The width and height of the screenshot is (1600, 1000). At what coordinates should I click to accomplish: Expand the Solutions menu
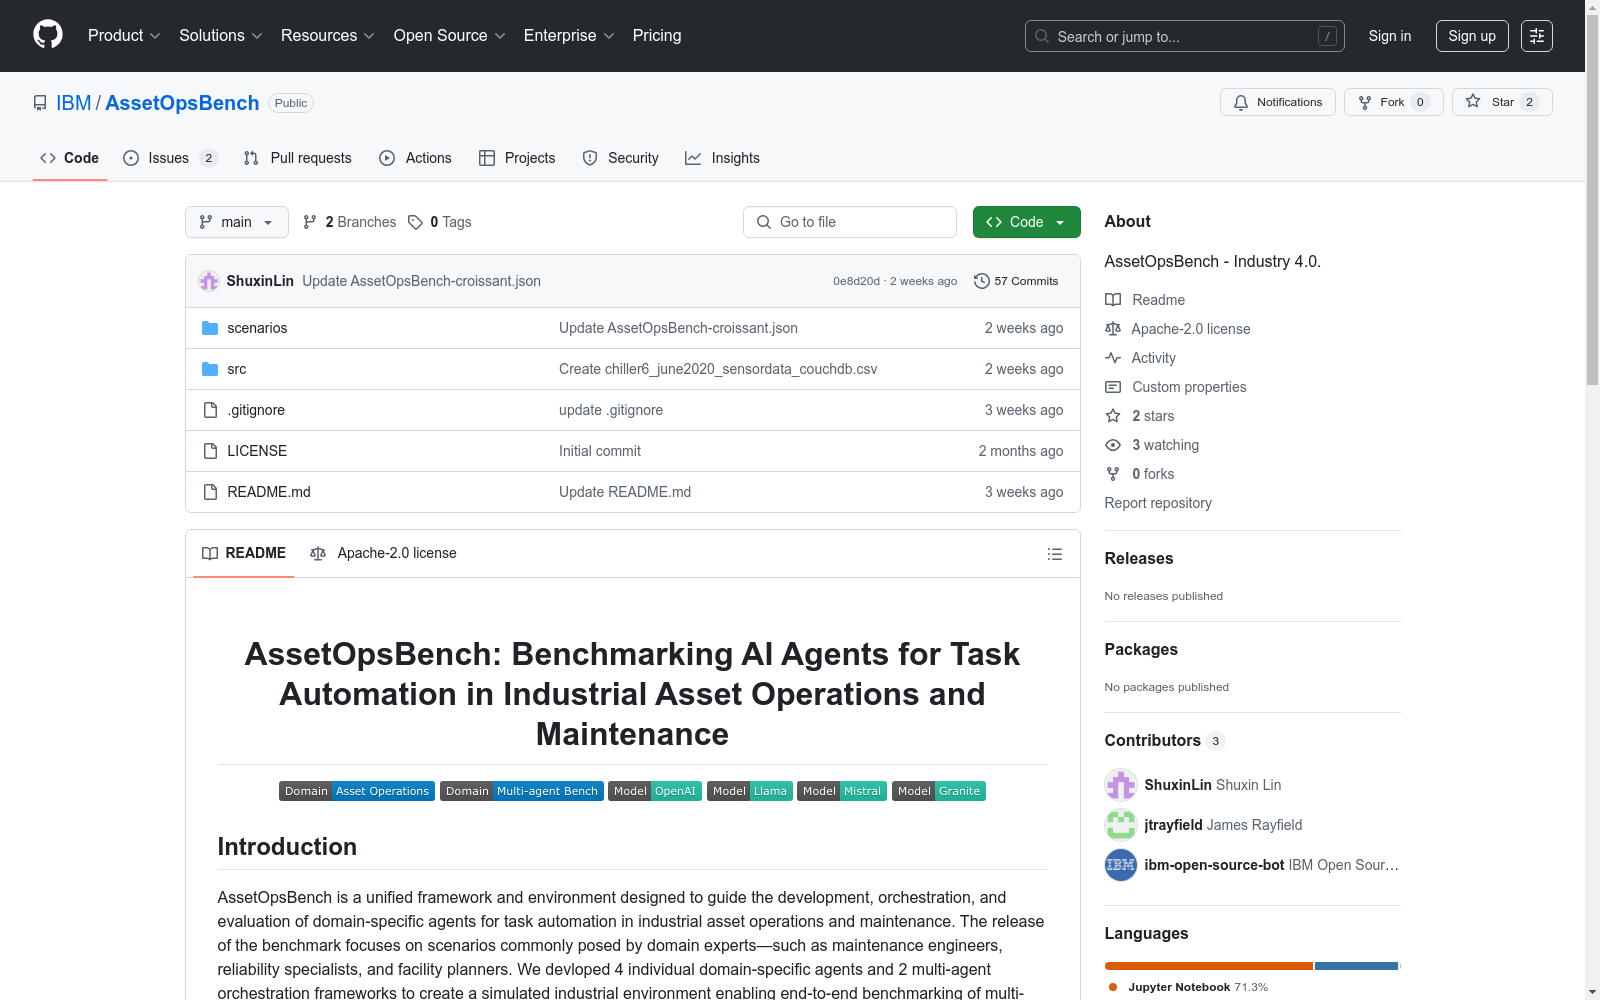[221, 36]
